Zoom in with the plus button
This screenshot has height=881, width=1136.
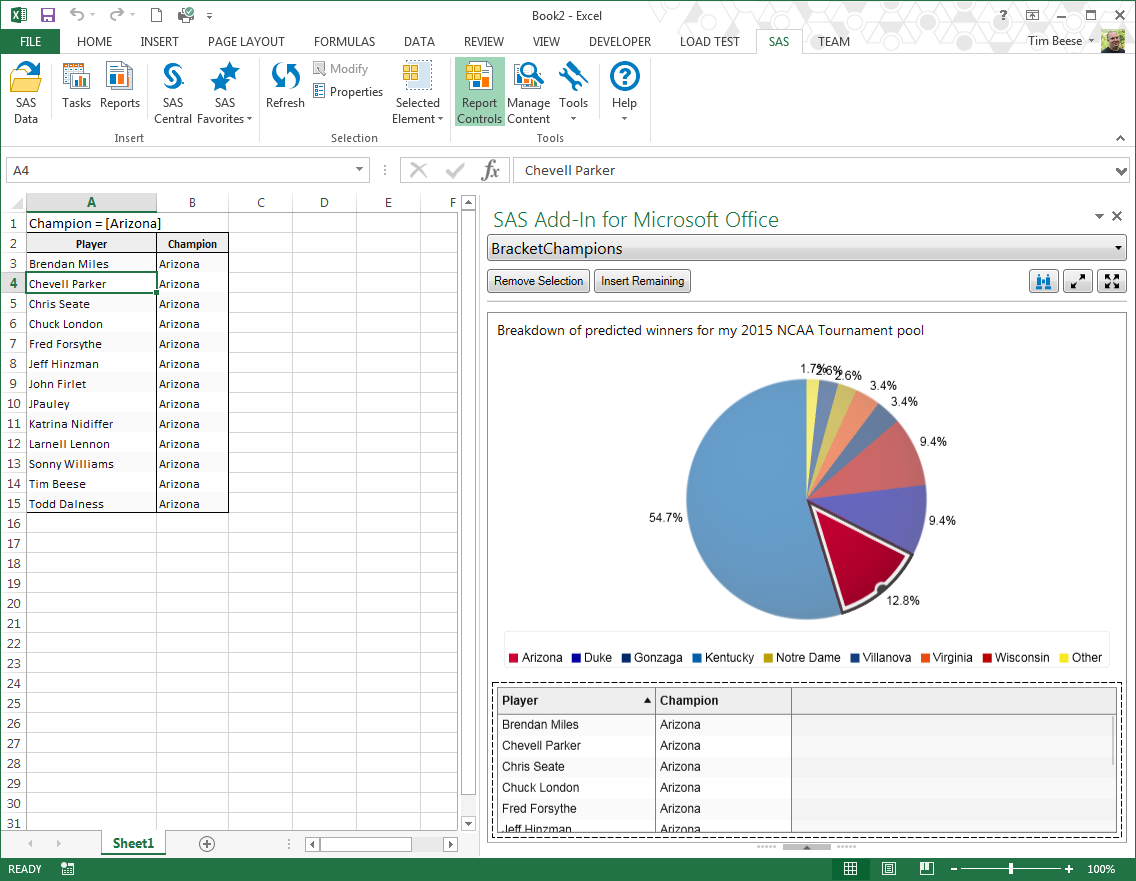tap(1069, 869)
